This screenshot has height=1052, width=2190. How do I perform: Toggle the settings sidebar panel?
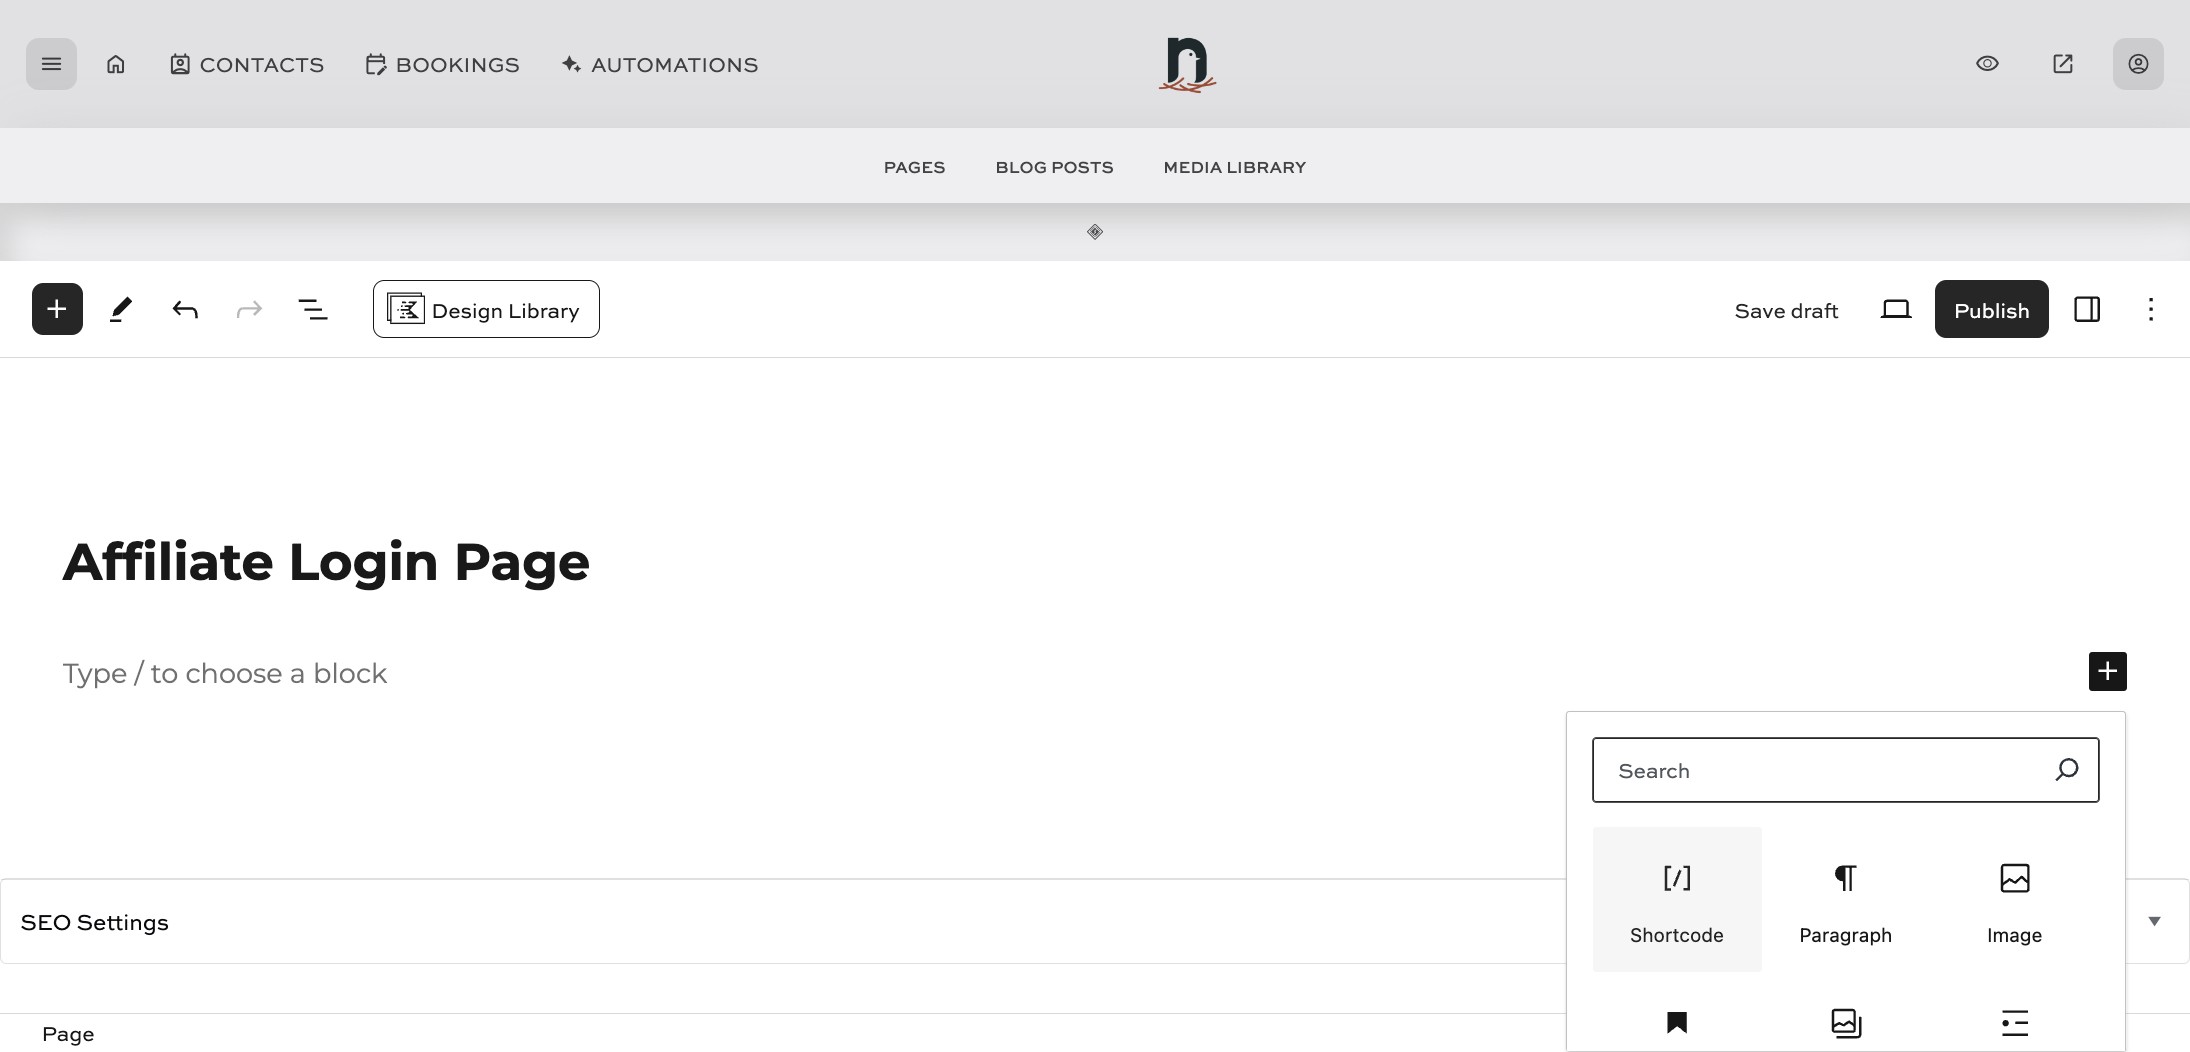[2088, 309]
